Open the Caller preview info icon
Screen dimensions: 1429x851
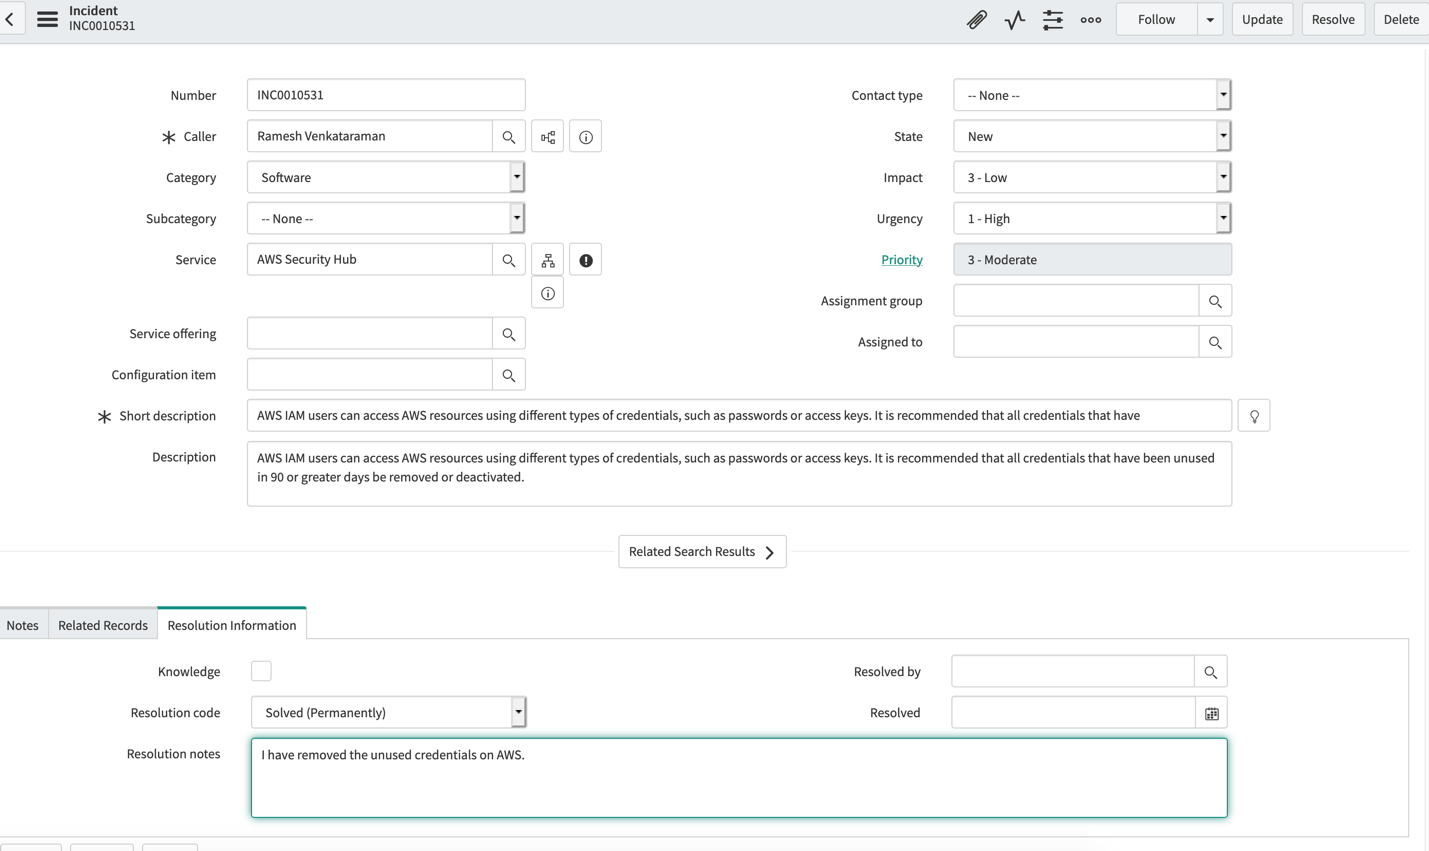(x=585, y=136)
